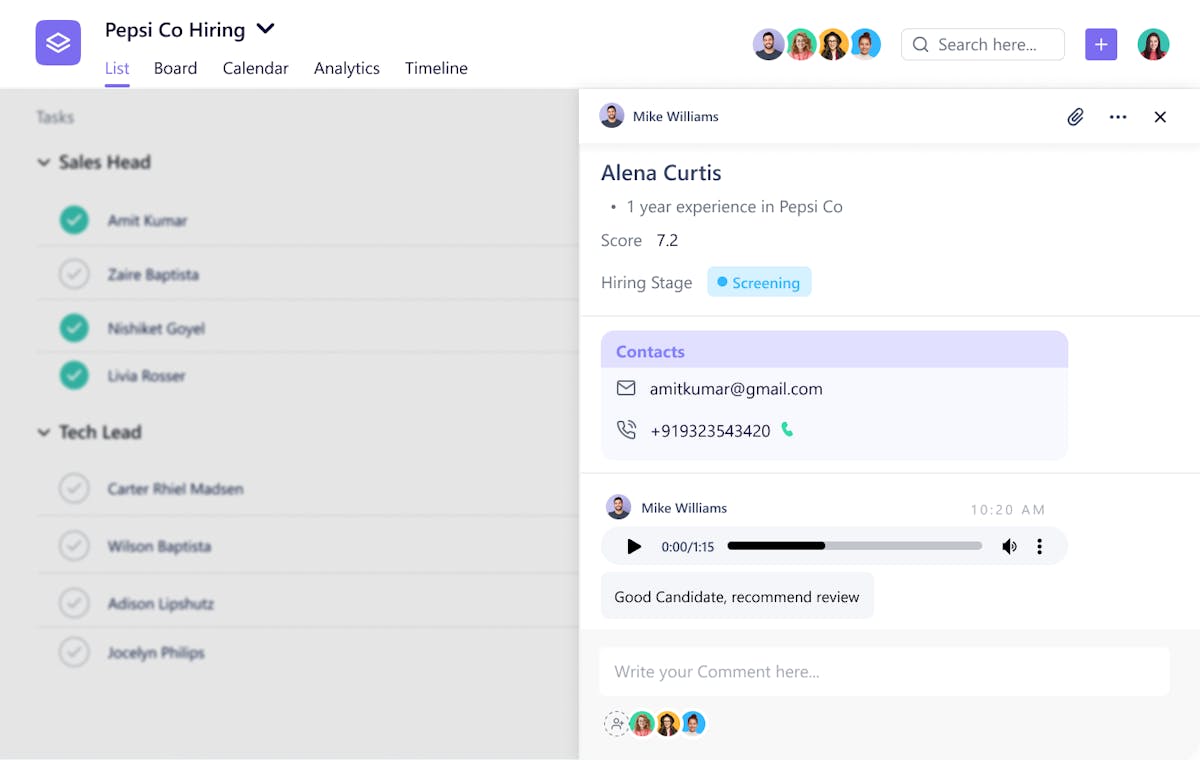Click the Screening hiring stage badge

(759, 283)
